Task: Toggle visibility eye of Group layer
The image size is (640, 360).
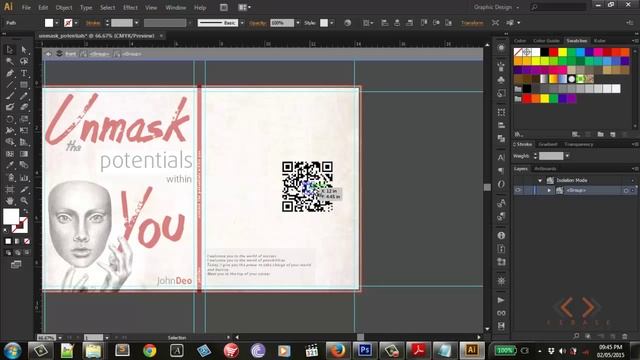Action: click(518, 190)
